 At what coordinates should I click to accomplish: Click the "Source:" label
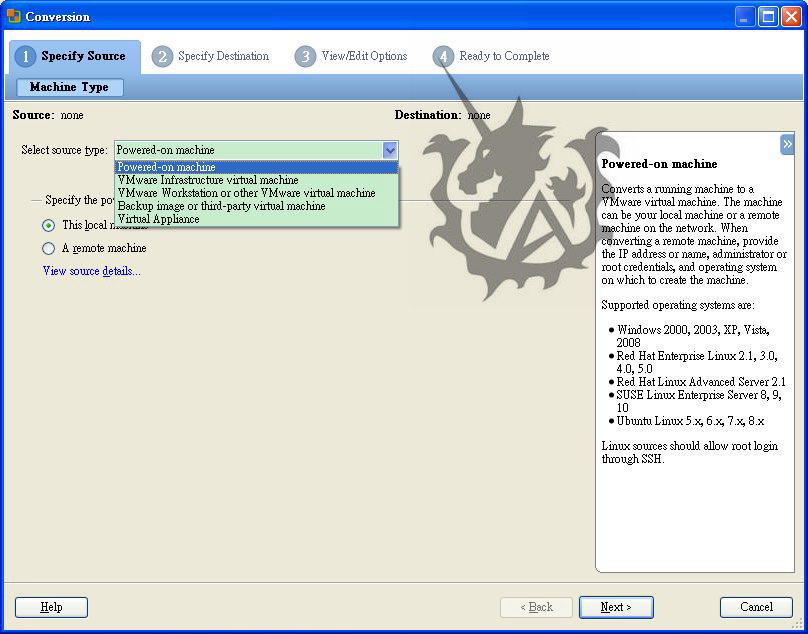33,115
